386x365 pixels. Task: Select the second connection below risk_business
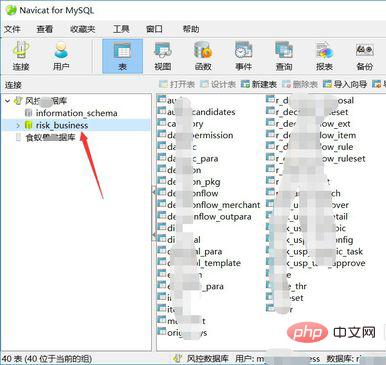[x=50, y=137]
